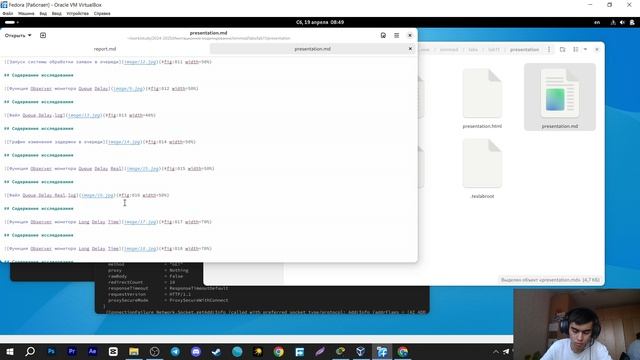Open the GNOME network status icon
The height and width of the screenshot is (360, 640).
[613, 22]
